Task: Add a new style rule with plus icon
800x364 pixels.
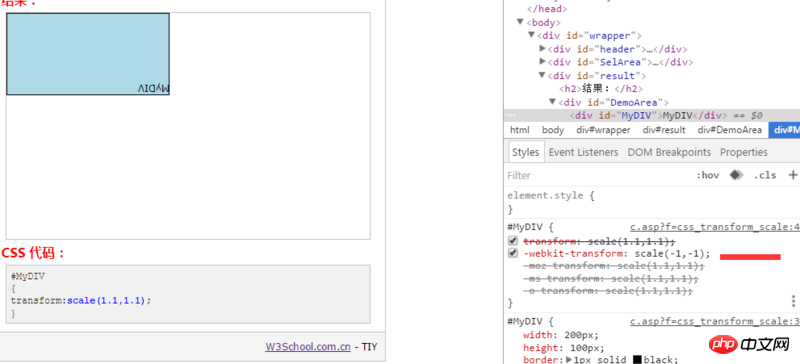Action: pos(793,175)
